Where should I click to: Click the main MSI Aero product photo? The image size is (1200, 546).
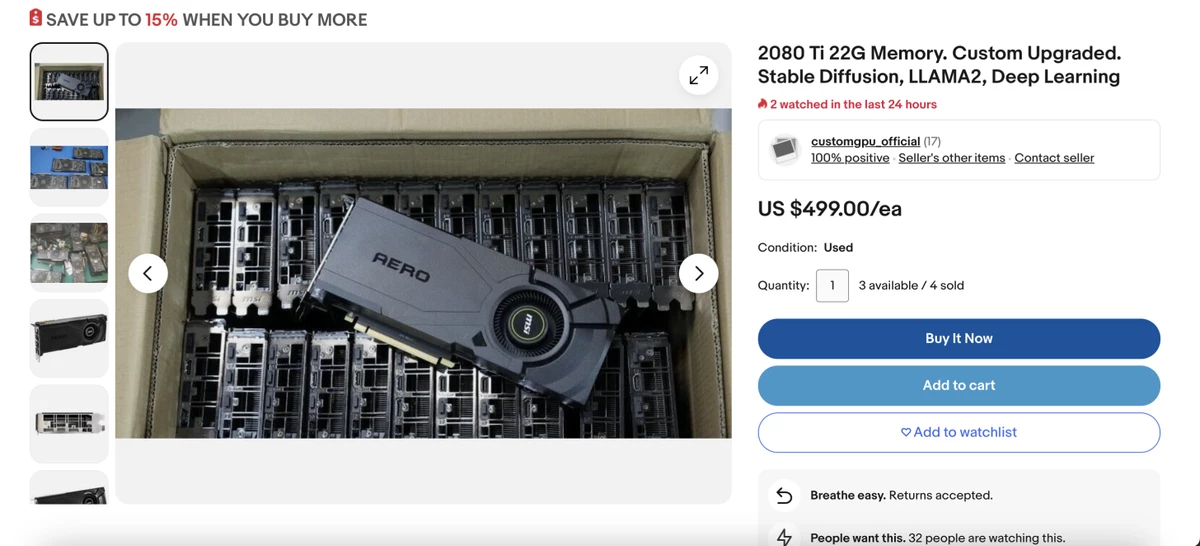click(423, 273)
